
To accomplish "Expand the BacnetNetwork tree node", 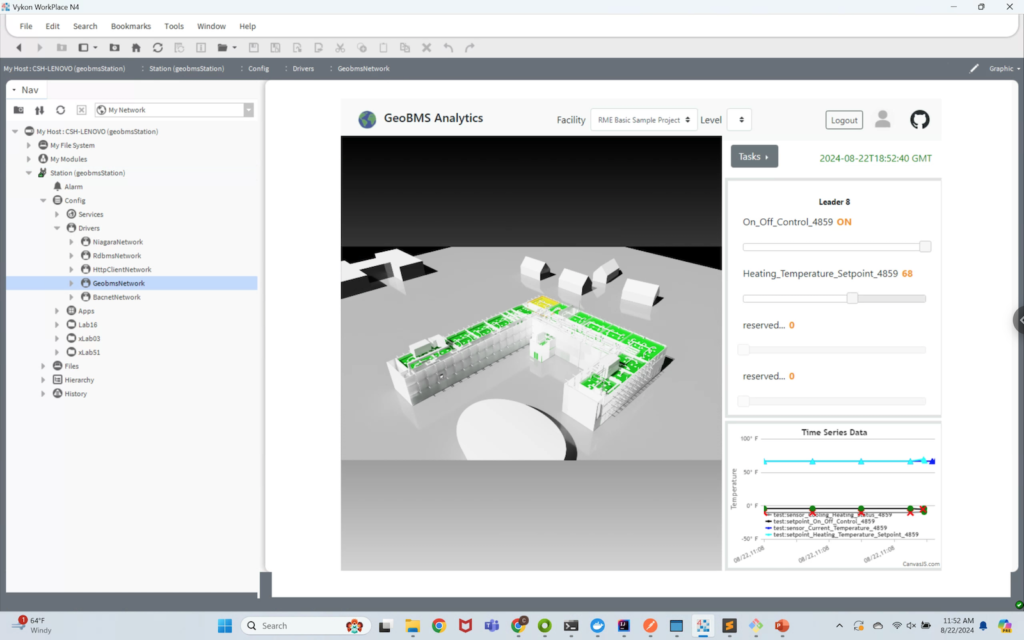I will tap(72, 297).
